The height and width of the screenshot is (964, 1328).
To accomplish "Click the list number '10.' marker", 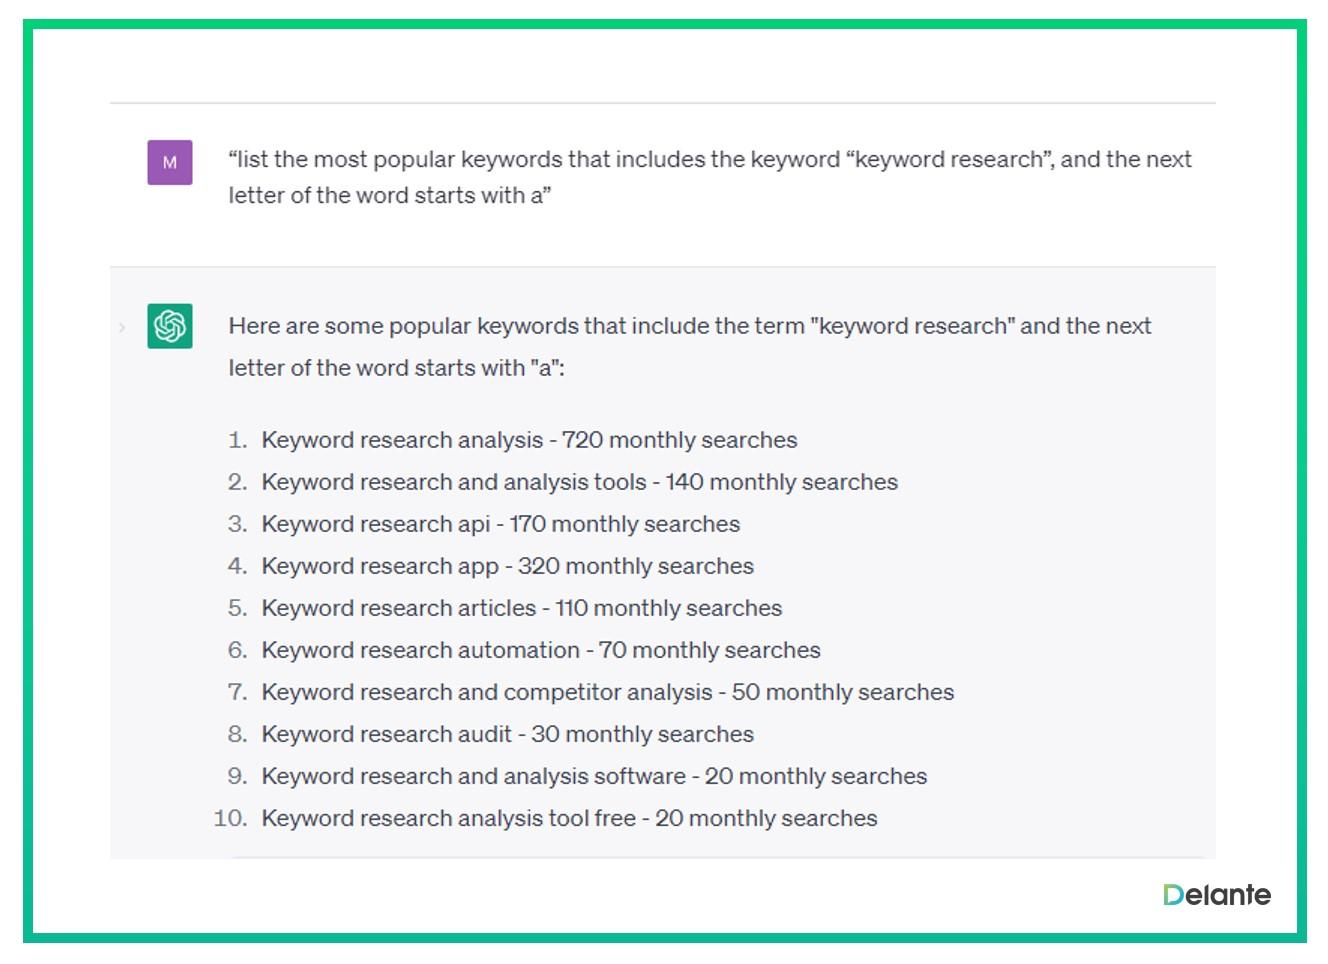I will point(230,818).
